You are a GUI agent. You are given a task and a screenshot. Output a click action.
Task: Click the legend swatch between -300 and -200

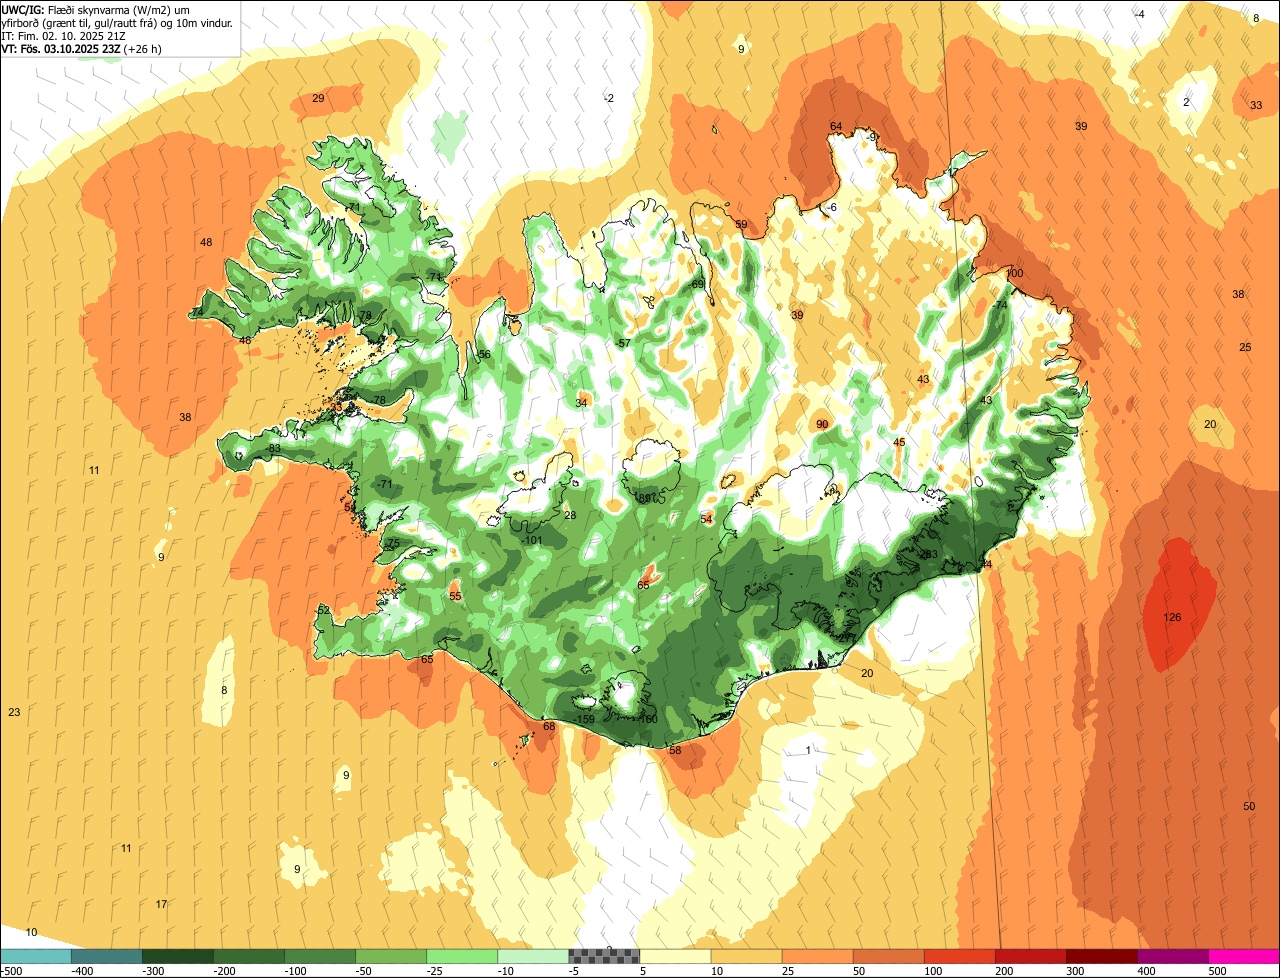tap(177, 956)
